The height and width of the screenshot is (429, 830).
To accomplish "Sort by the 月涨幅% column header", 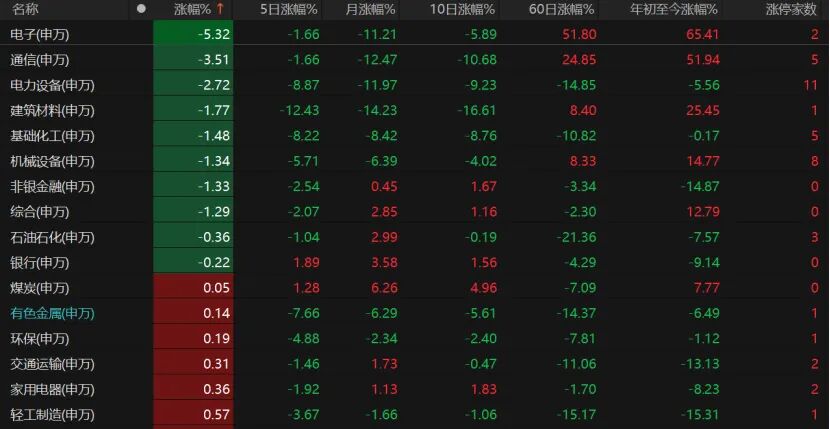I will coord(371,9).
